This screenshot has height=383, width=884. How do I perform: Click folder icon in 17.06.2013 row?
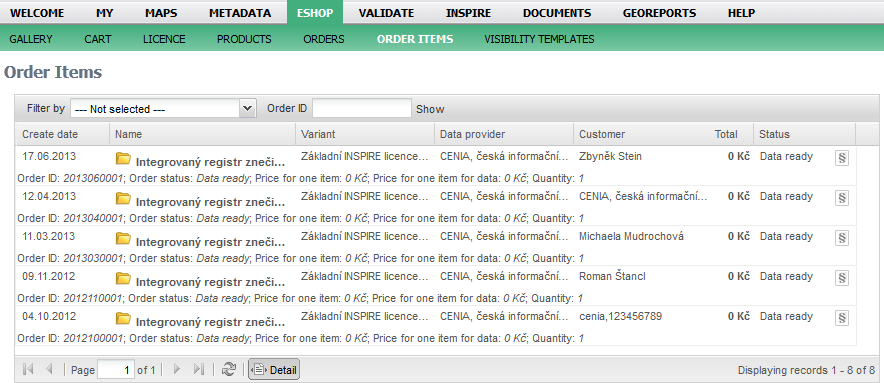click(x=123, y=158)
